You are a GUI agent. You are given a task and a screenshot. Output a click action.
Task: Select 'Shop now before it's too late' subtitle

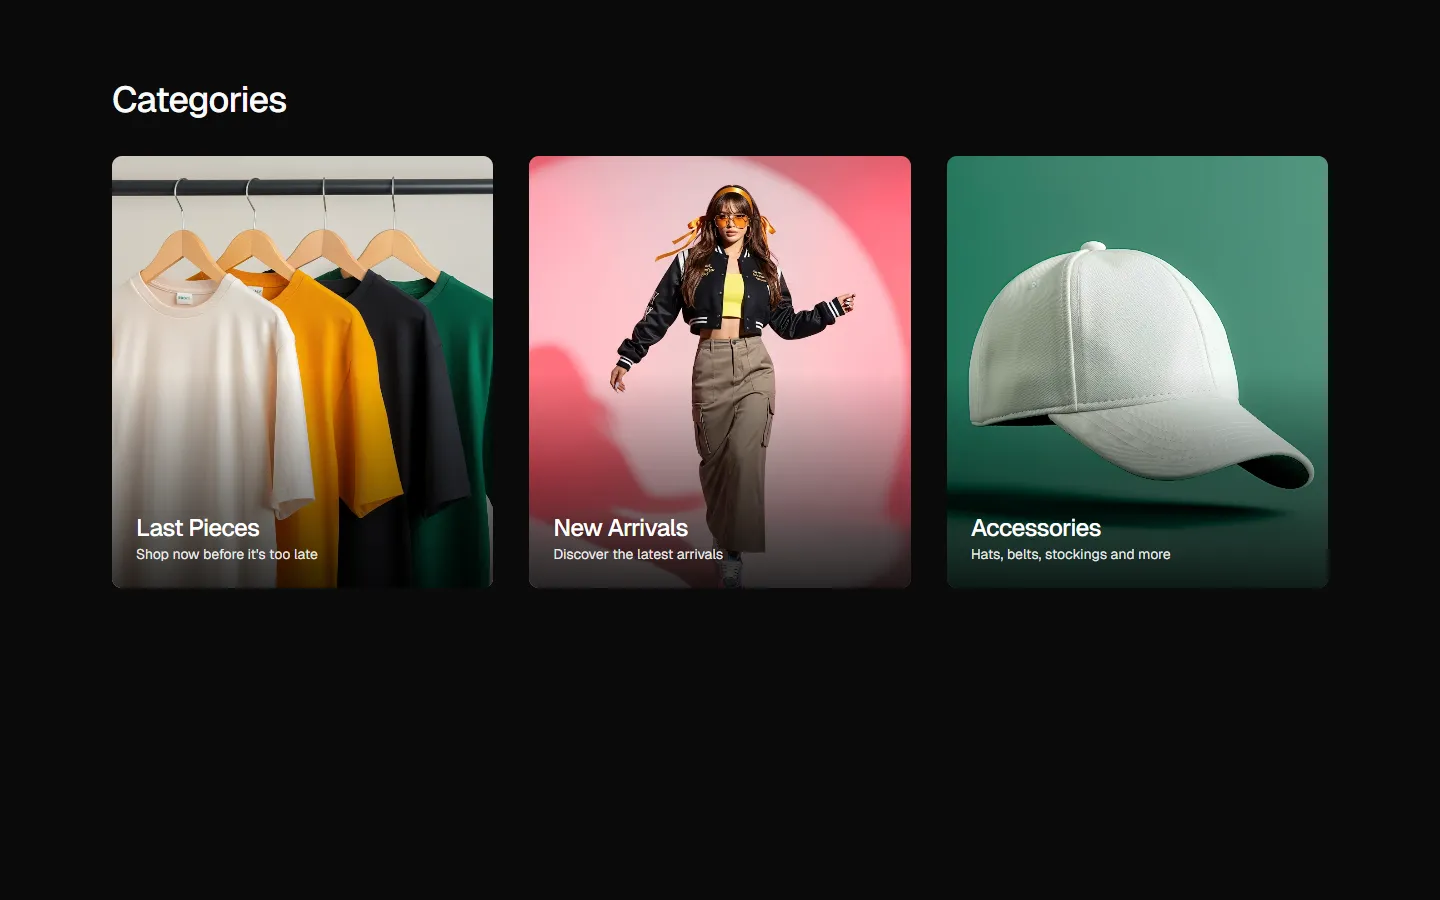point(226,554)
